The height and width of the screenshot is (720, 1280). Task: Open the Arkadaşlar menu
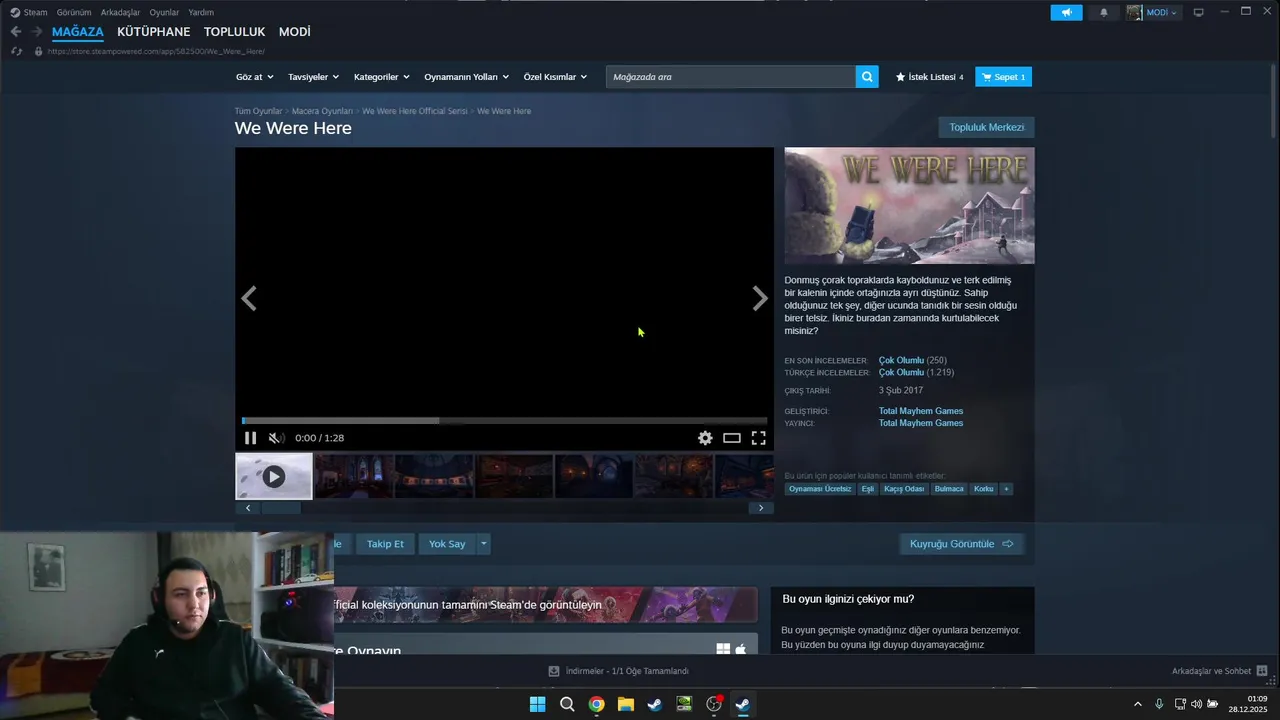[120, 12]
